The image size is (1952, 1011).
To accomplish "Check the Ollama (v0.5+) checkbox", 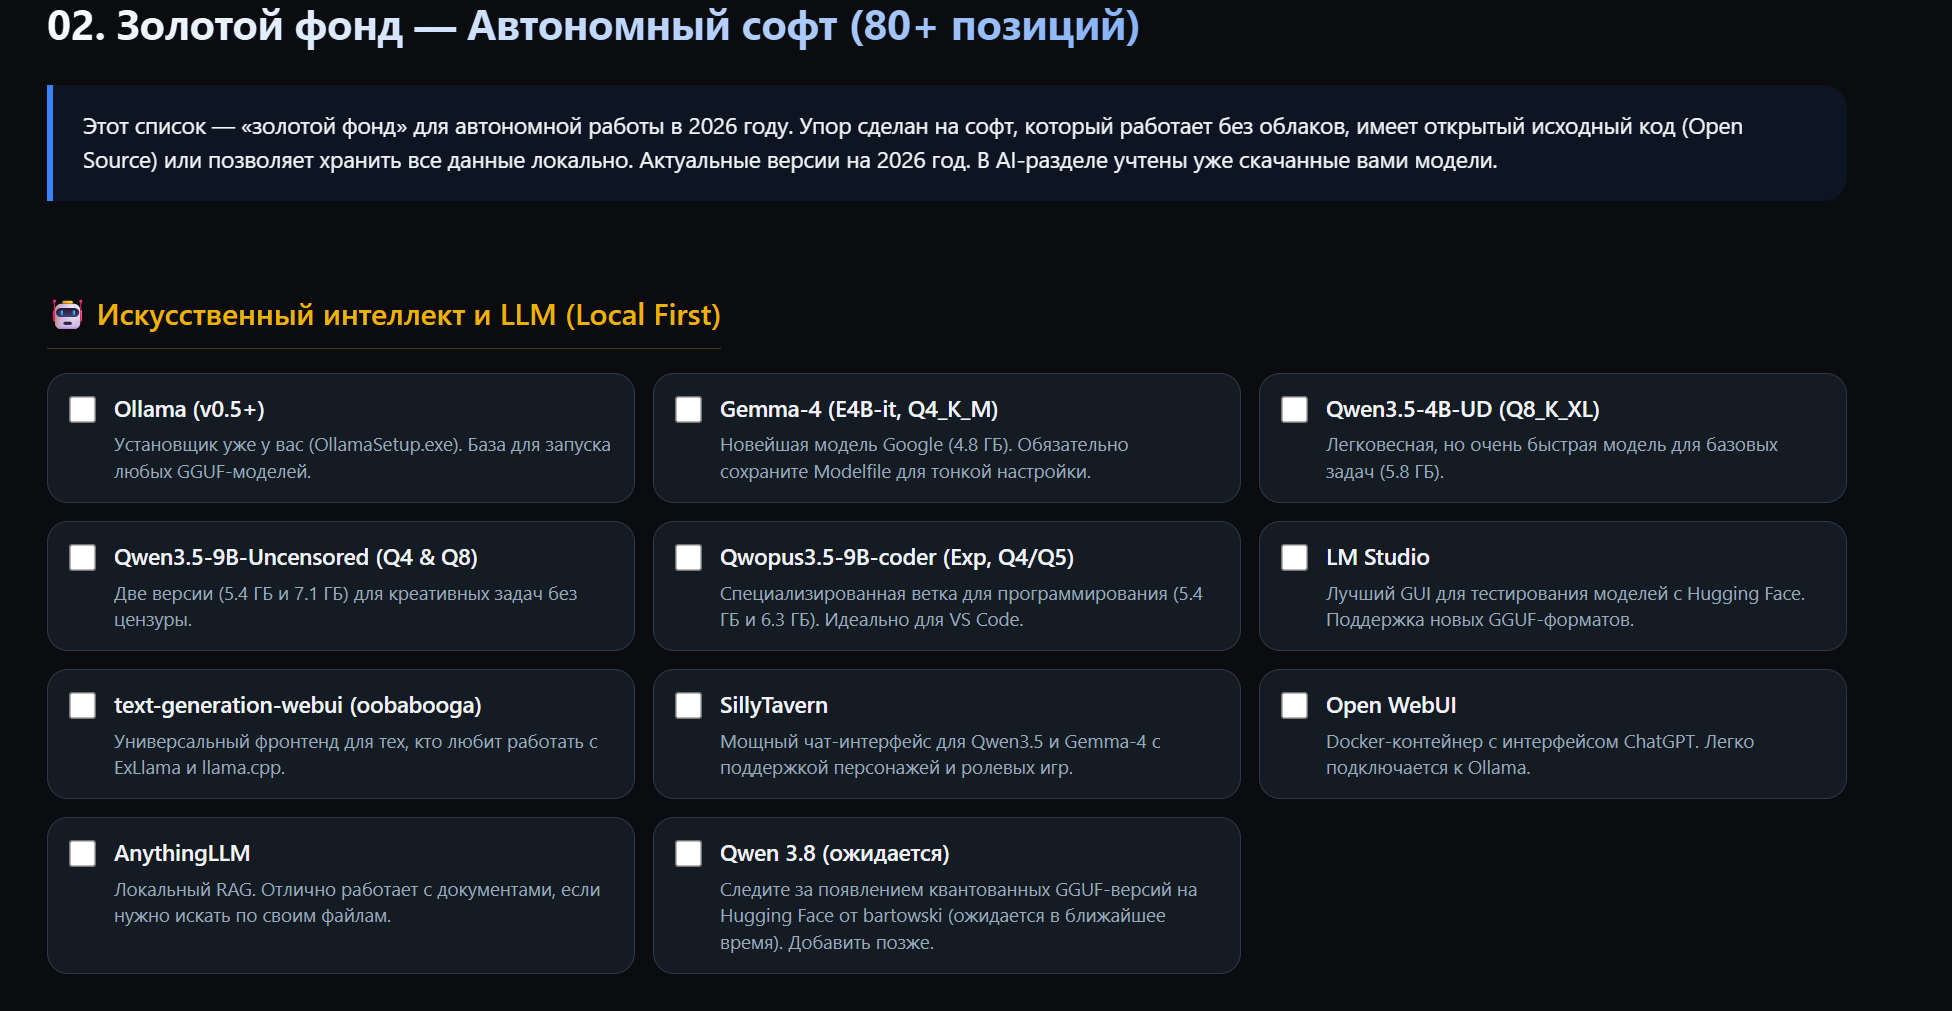I will pyautogui.click(x=82, y=409).
